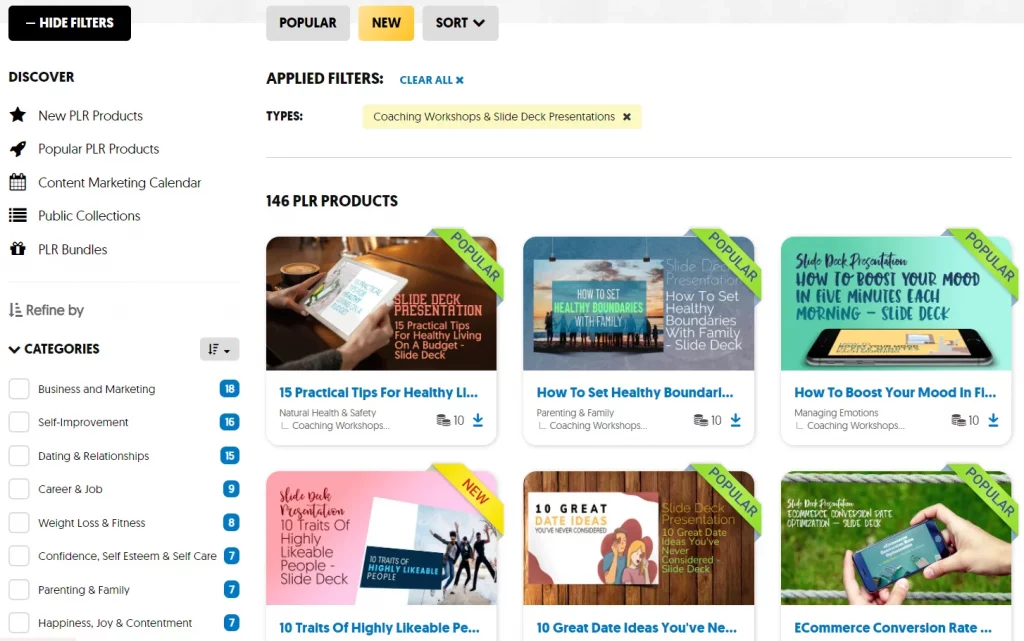Click the count badge 8 for Weight Loss & Fitness
The height and width of the screenshot is (641, 1024).
point(231,522)
